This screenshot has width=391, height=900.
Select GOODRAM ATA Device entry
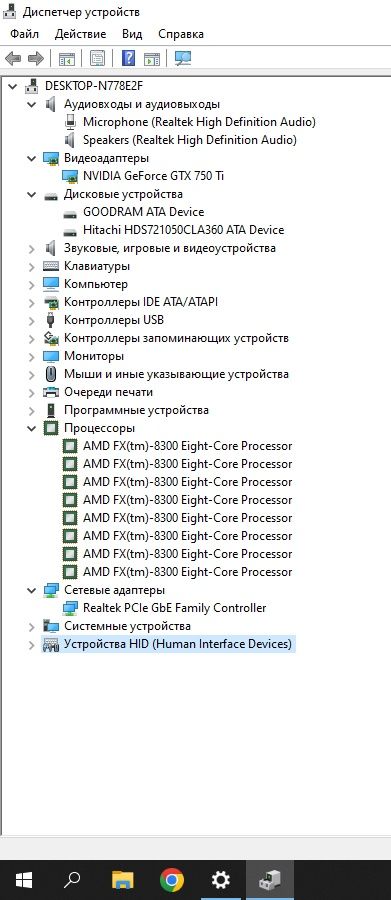pos(144,212)
